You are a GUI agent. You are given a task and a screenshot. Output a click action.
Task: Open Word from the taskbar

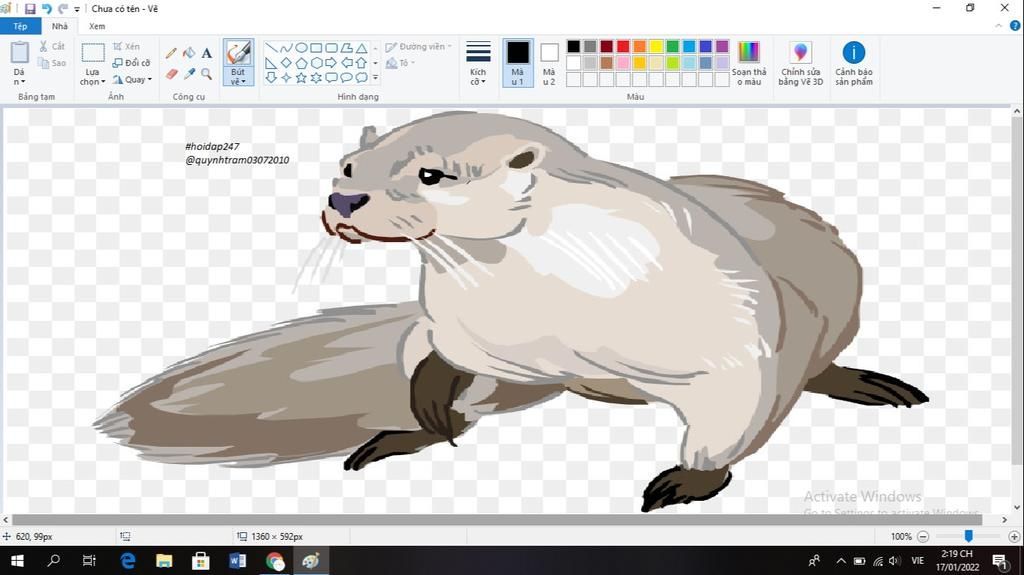pyautogui.click(x=238, y=561)
